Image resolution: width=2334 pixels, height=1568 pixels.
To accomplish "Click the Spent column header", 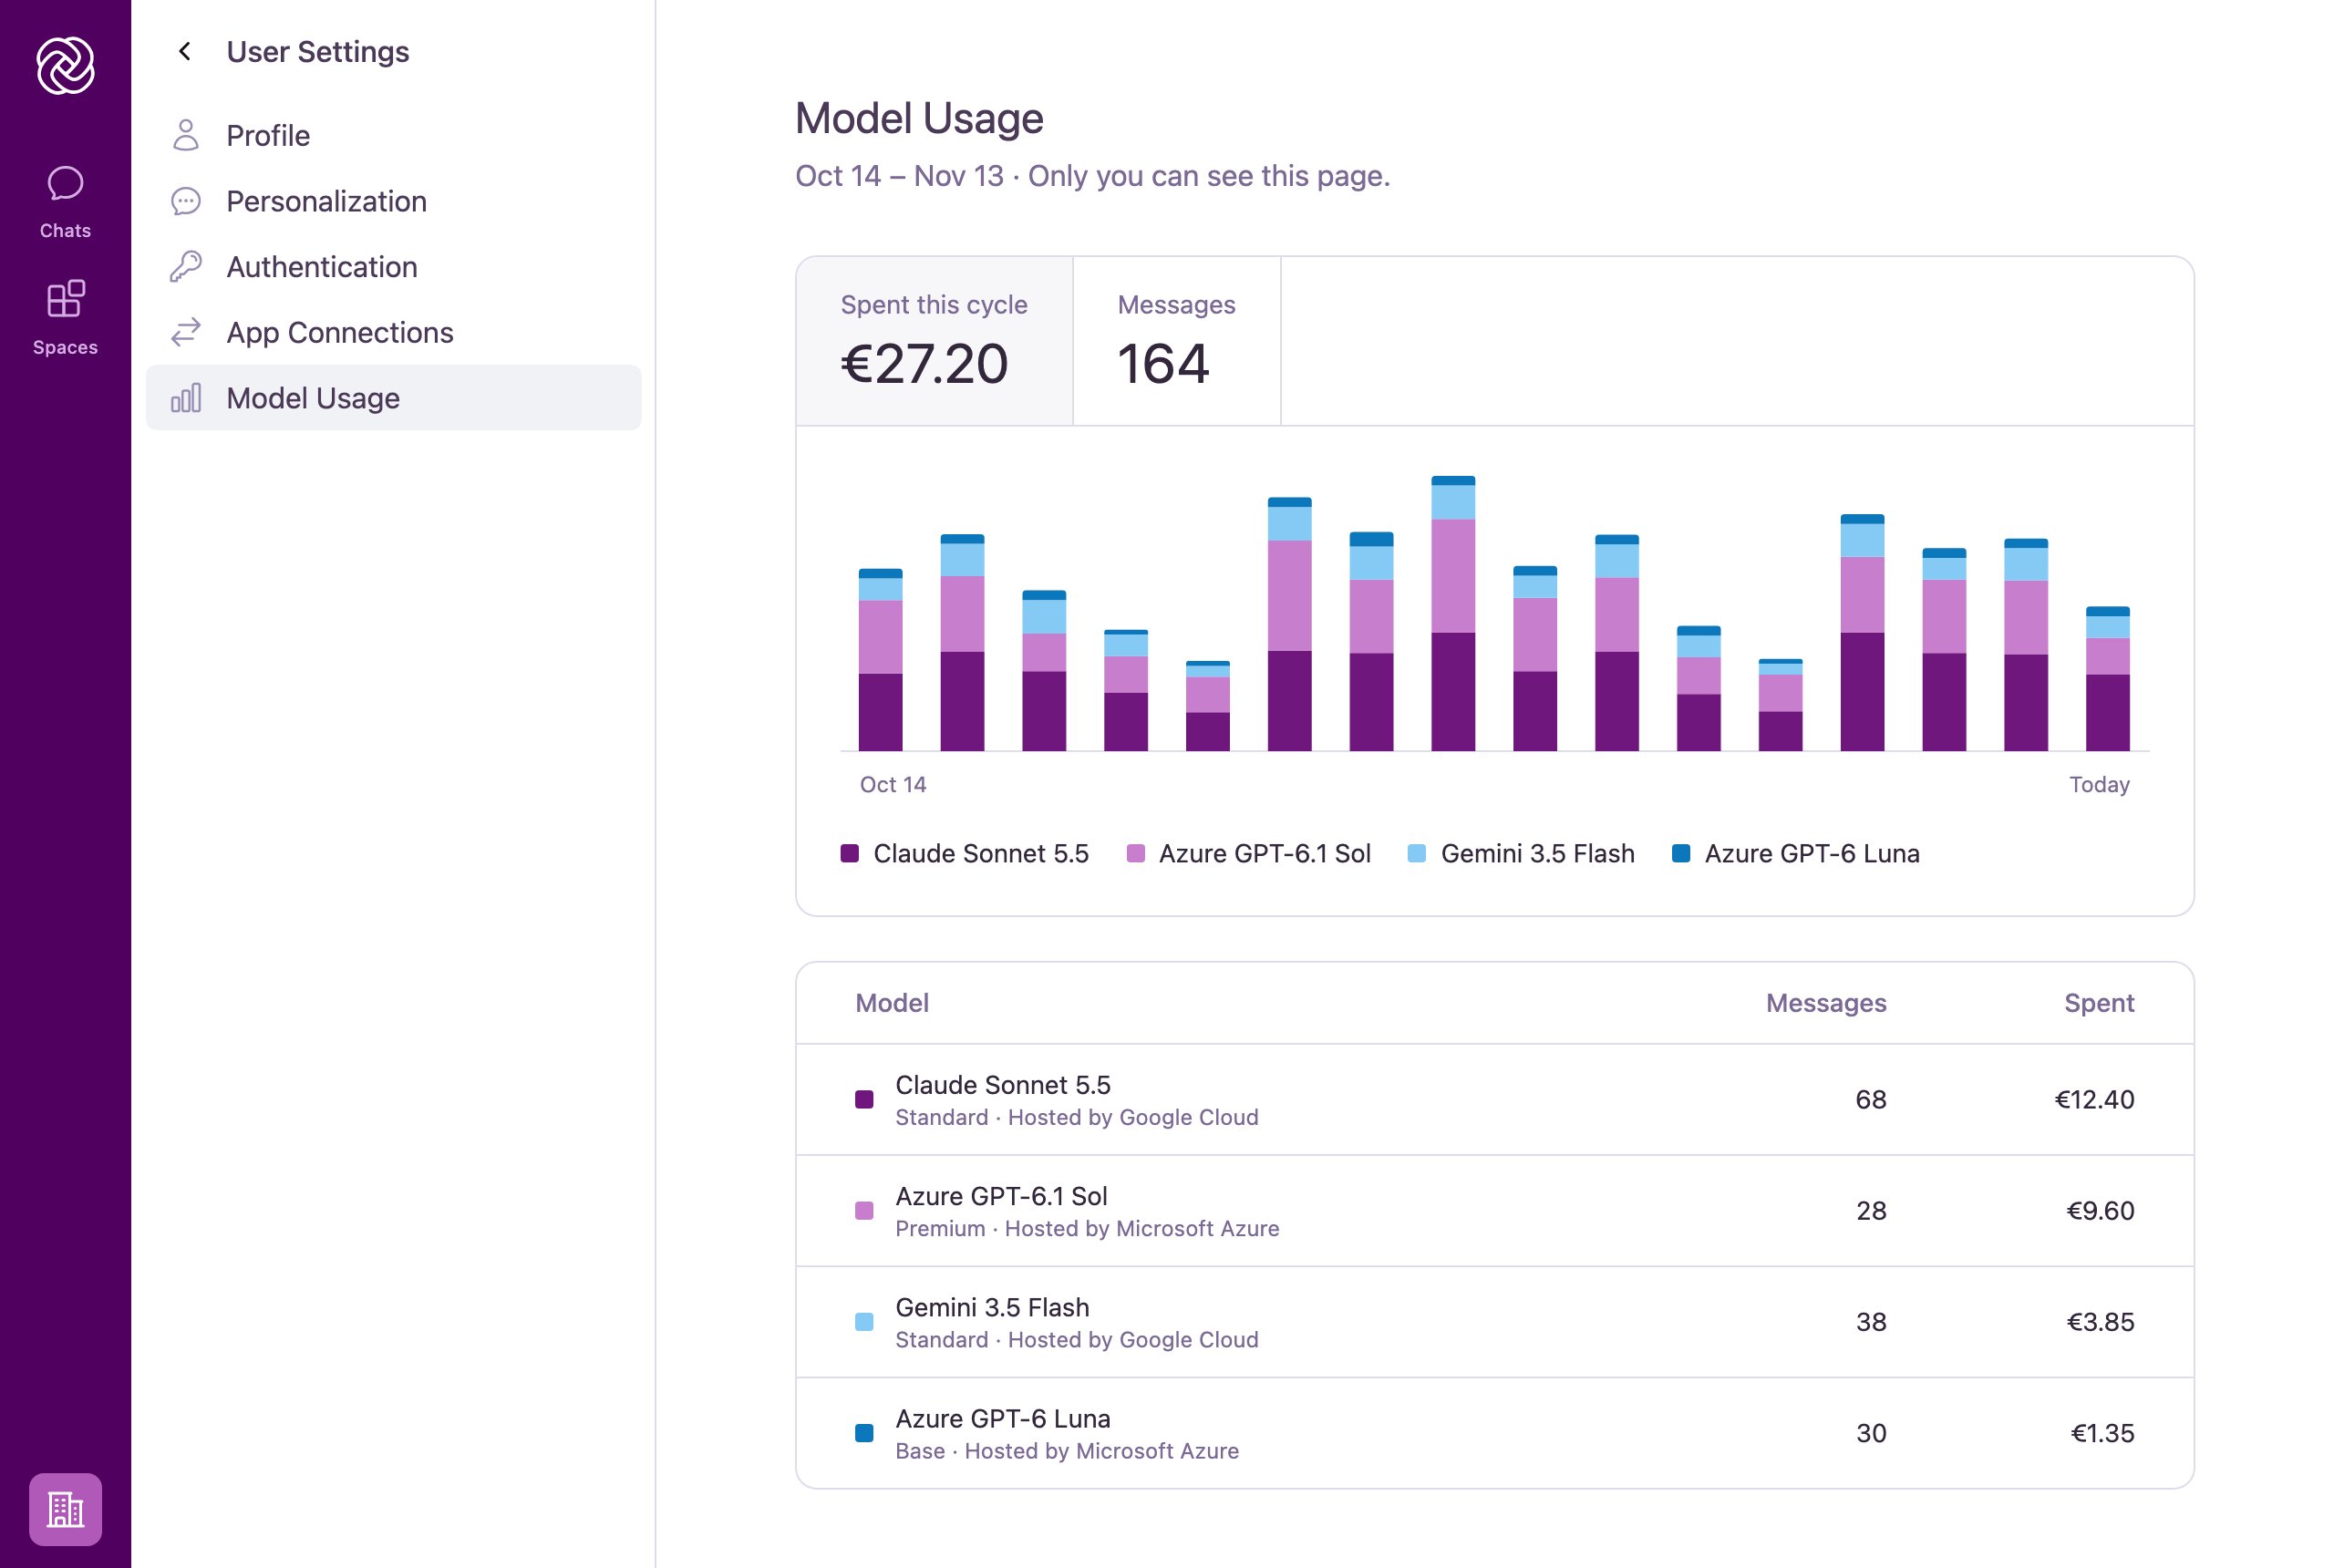I will pyautogui.click(x=2099, y=1003).
